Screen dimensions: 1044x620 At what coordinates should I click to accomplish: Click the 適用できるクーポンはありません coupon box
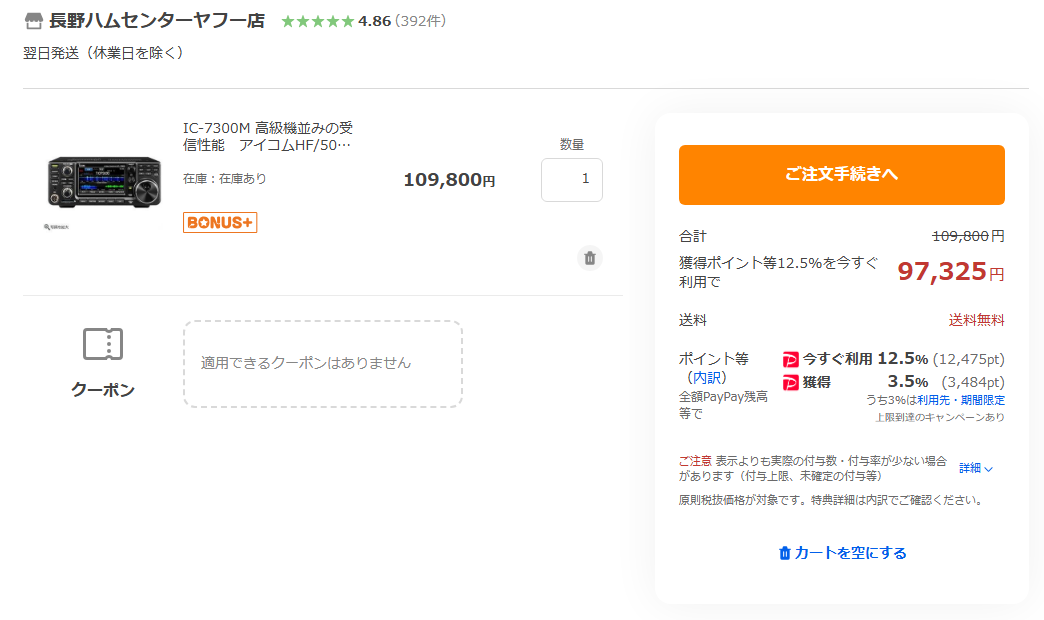pos(323,364)
